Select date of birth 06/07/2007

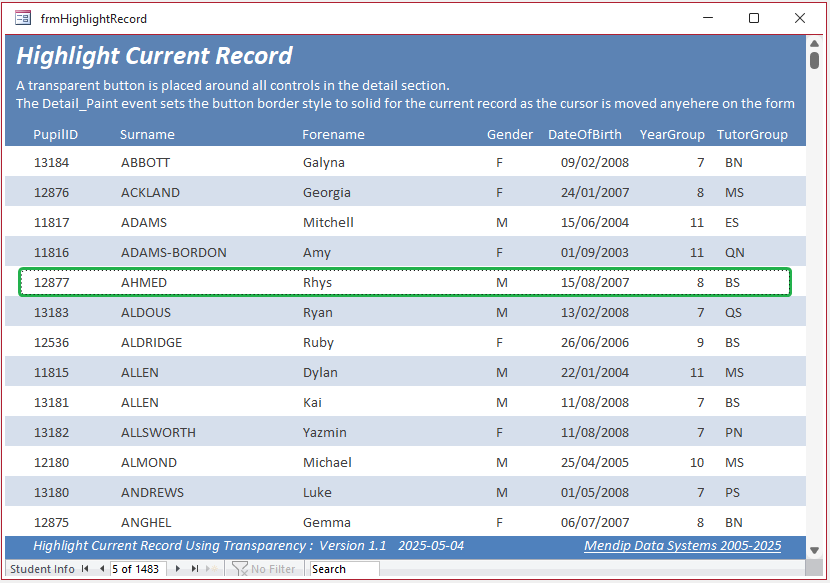pos(595,523)
